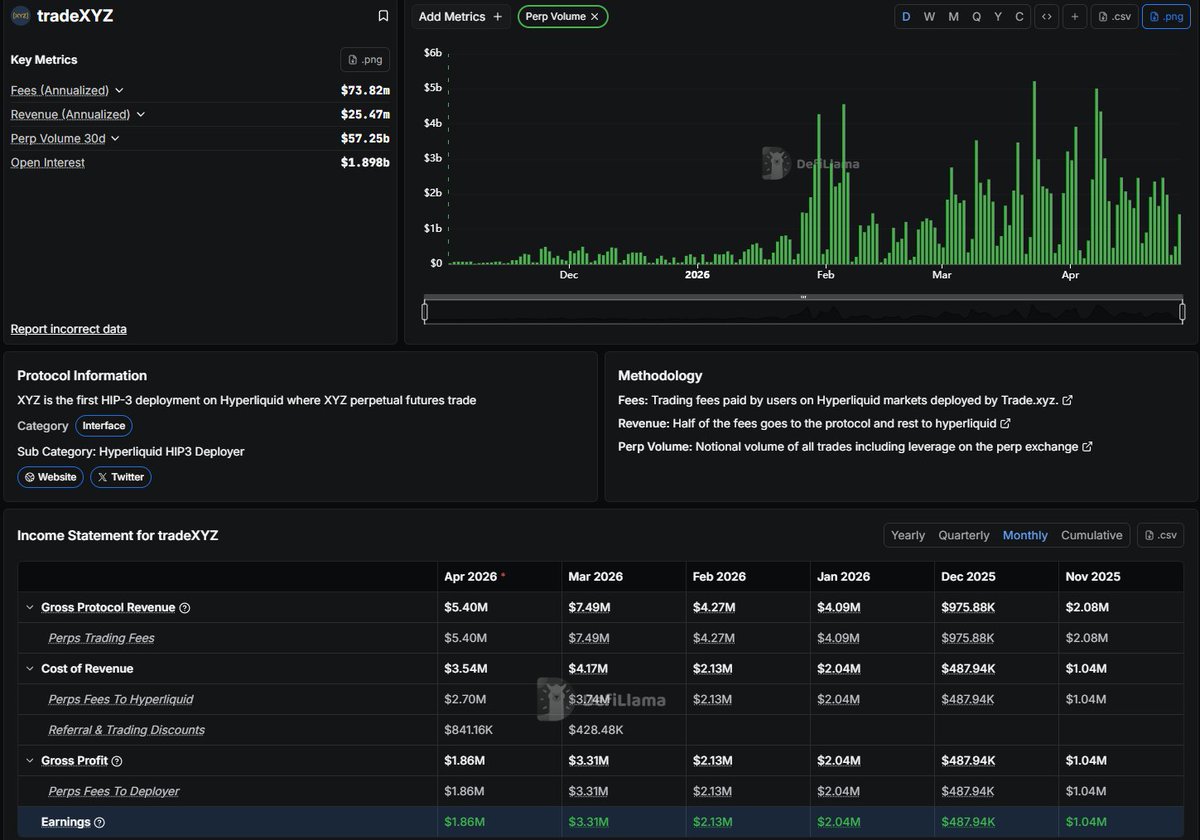1200x840 pixels.
Task: Open the Revenue methodology external link icon
Action: click(x=1006, y=423)
